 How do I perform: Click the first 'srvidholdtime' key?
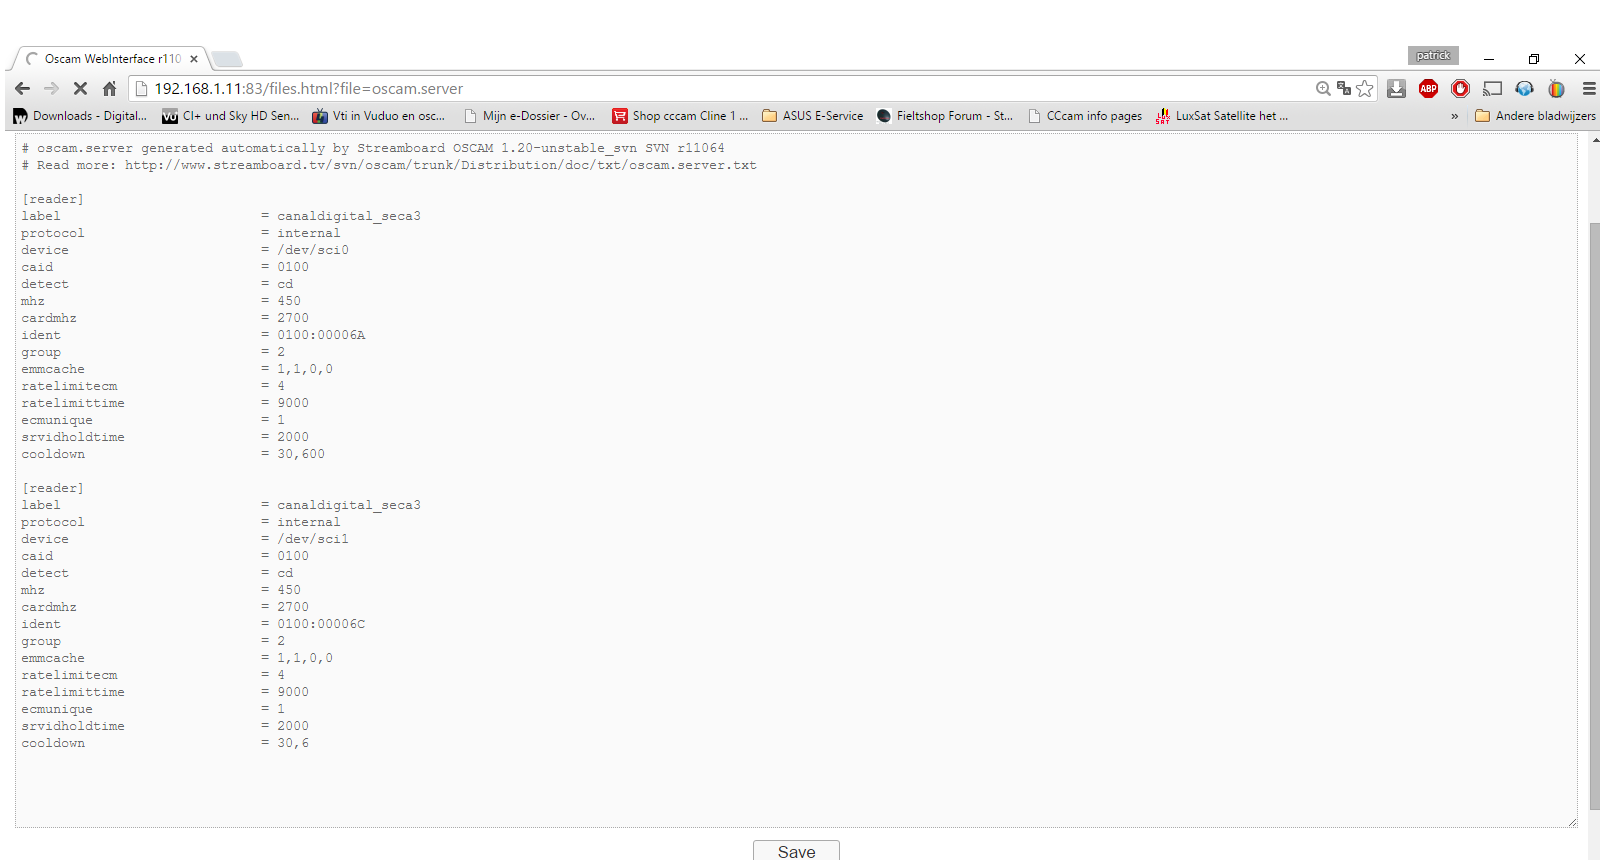73,437
